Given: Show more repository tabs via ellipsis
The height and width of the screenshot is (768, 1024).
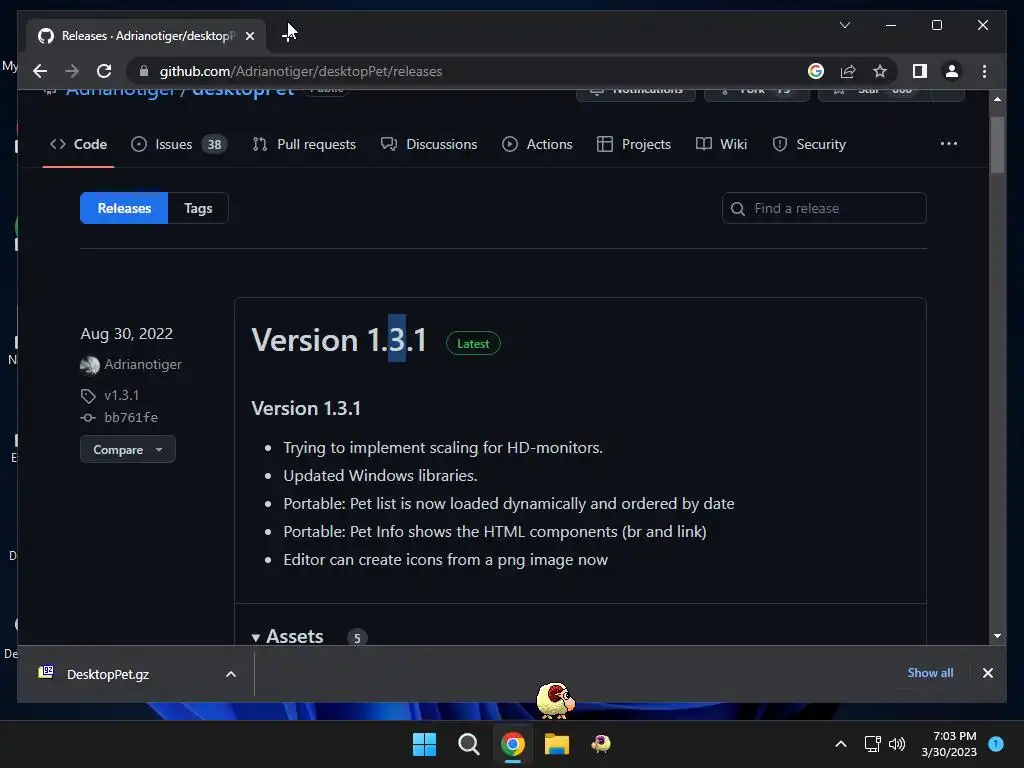Looking at the screenshot, I should (x=949, y=144).
